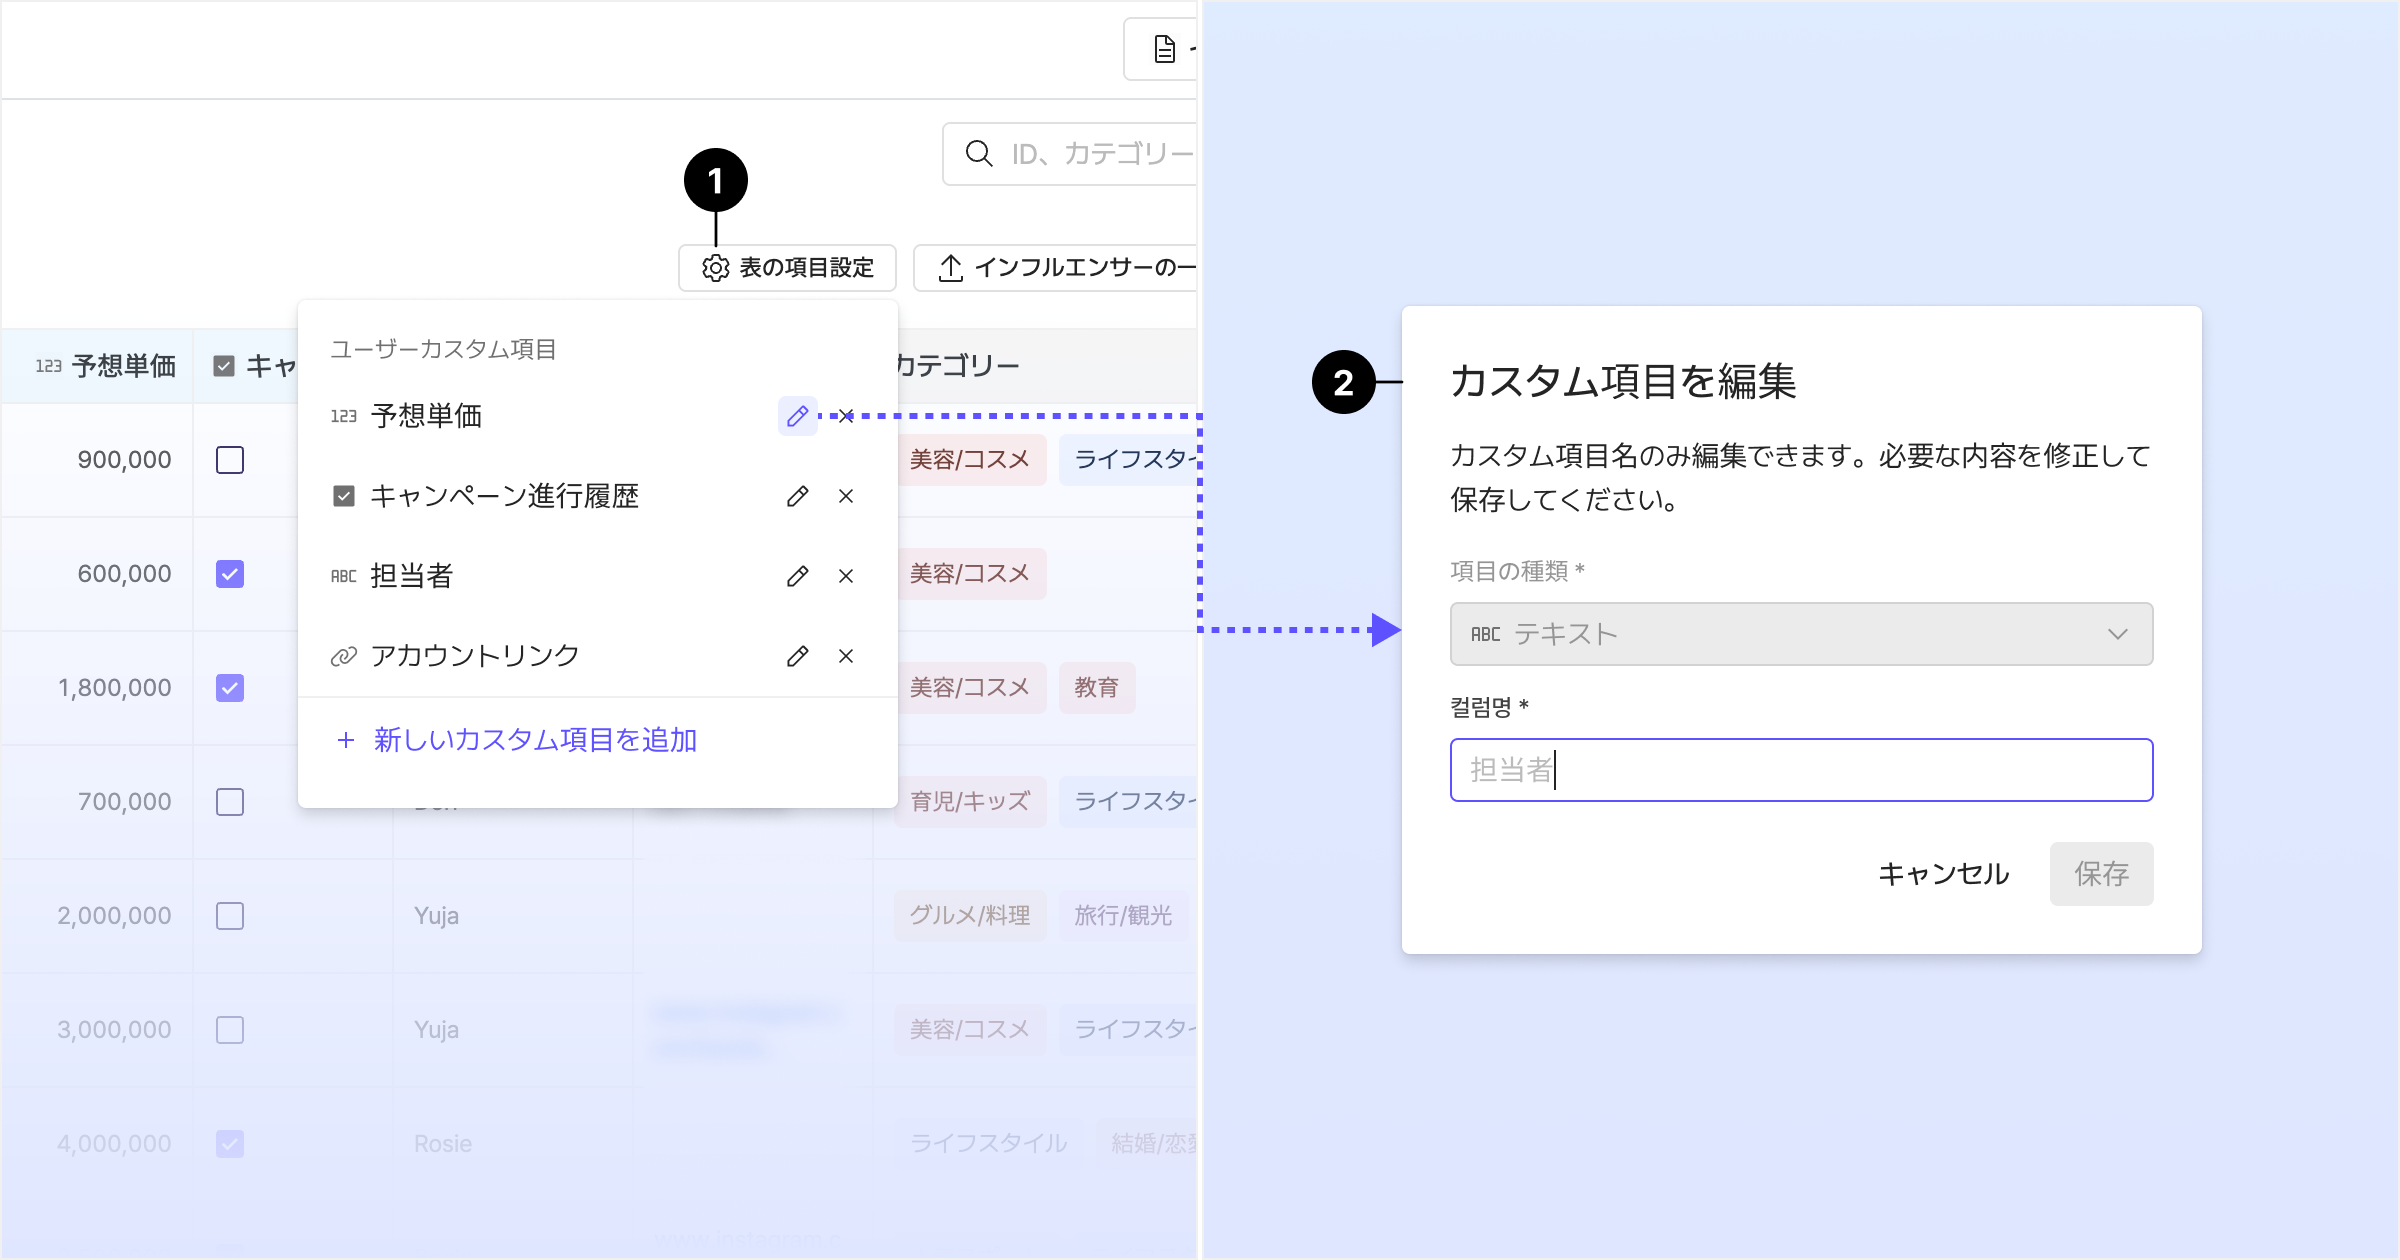Screen dimensions: 2400x1260
Task: Toggle checkbox in the 2,000,000 row
Action: (x=230, y=916)
